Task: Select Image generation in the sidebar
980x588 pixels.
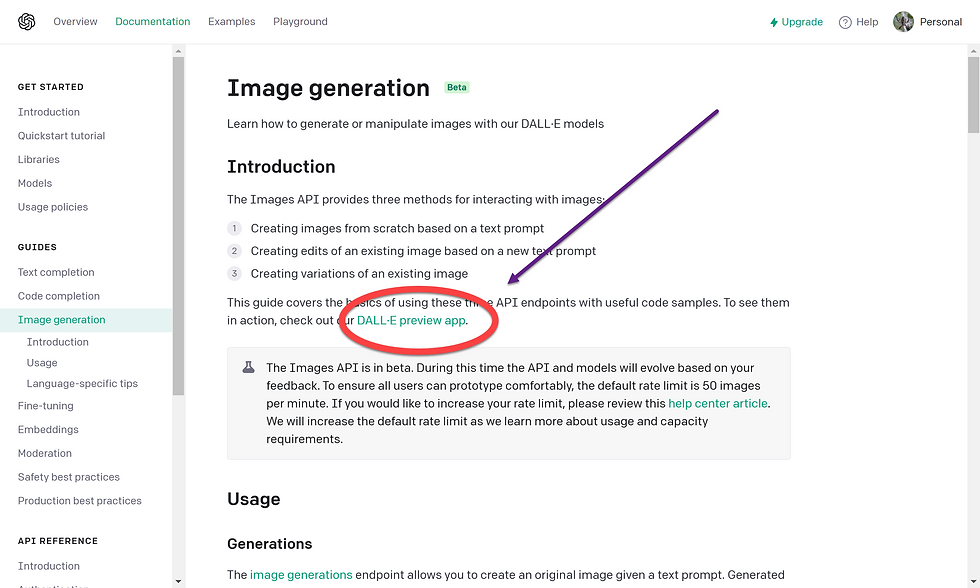Action: click(86, 320)
